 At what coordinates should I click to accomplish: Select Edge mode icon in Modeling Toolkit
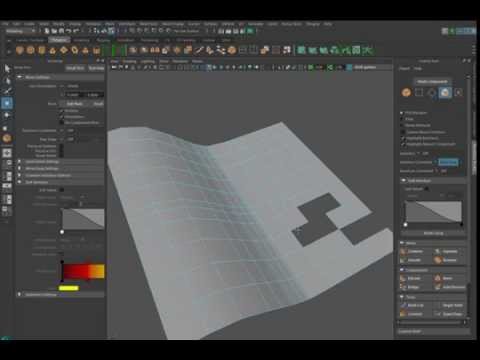[x=432, y=93]
